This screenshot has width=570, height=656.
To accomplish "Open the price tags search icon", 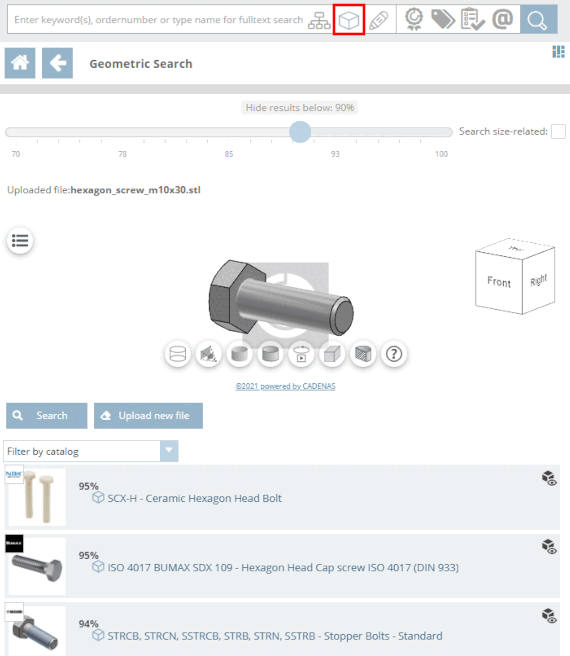I will click(x=443, y=20).
